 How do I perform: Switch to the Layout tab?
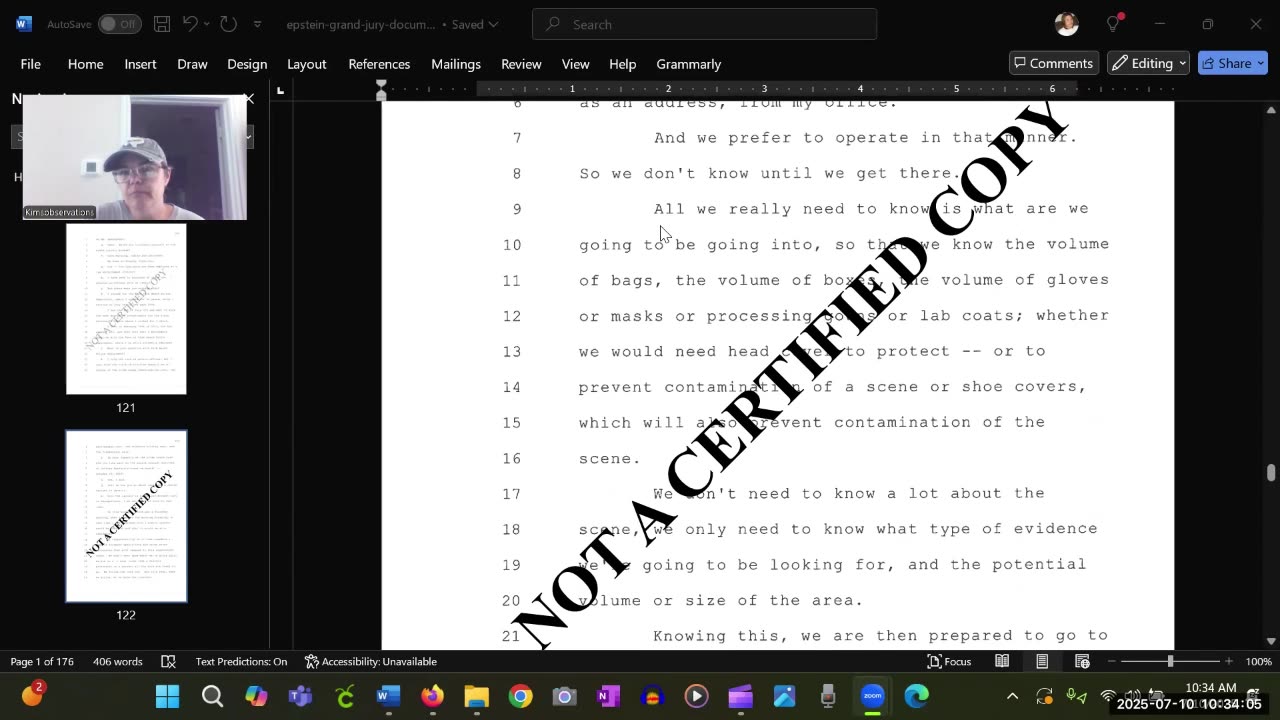(x=307, y=63)
